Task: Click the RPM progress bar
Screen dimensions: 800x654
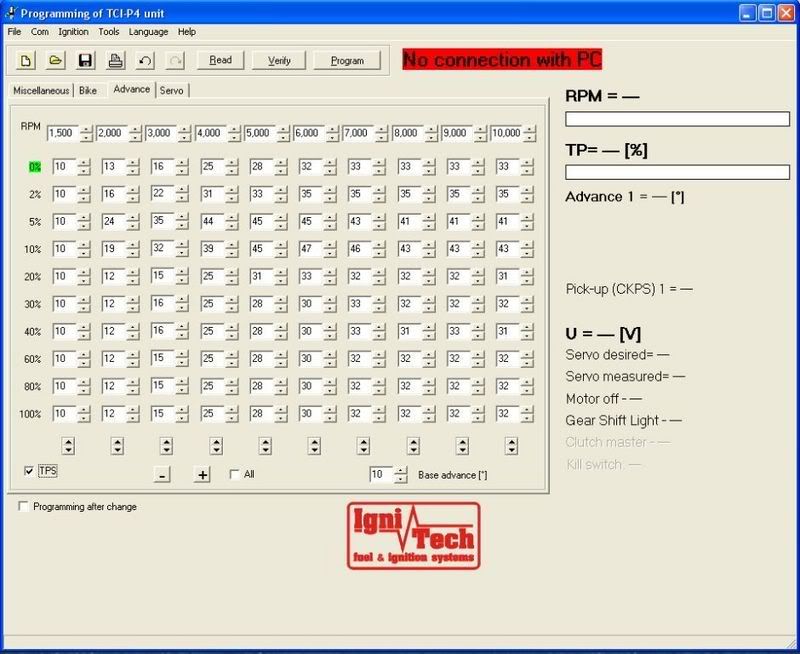Action: [677, 119]
